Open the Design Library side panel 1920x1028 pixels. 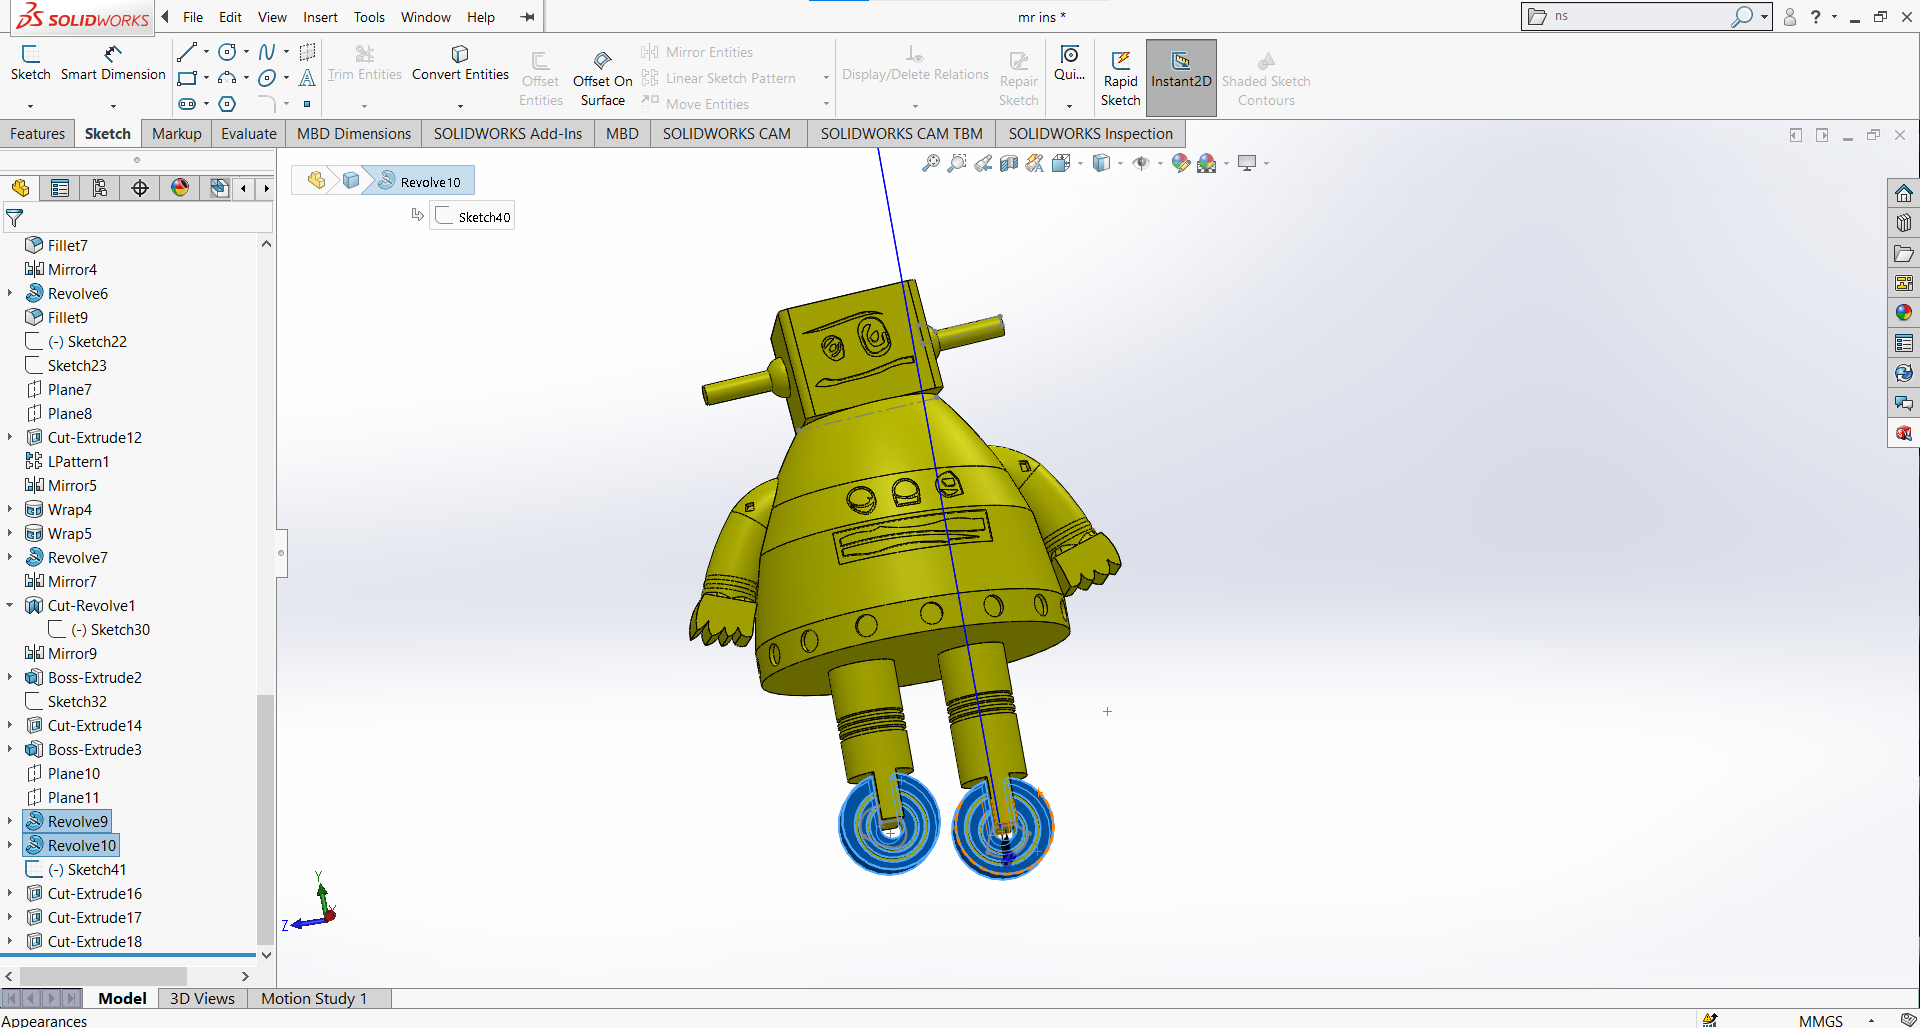[1903, 223]
